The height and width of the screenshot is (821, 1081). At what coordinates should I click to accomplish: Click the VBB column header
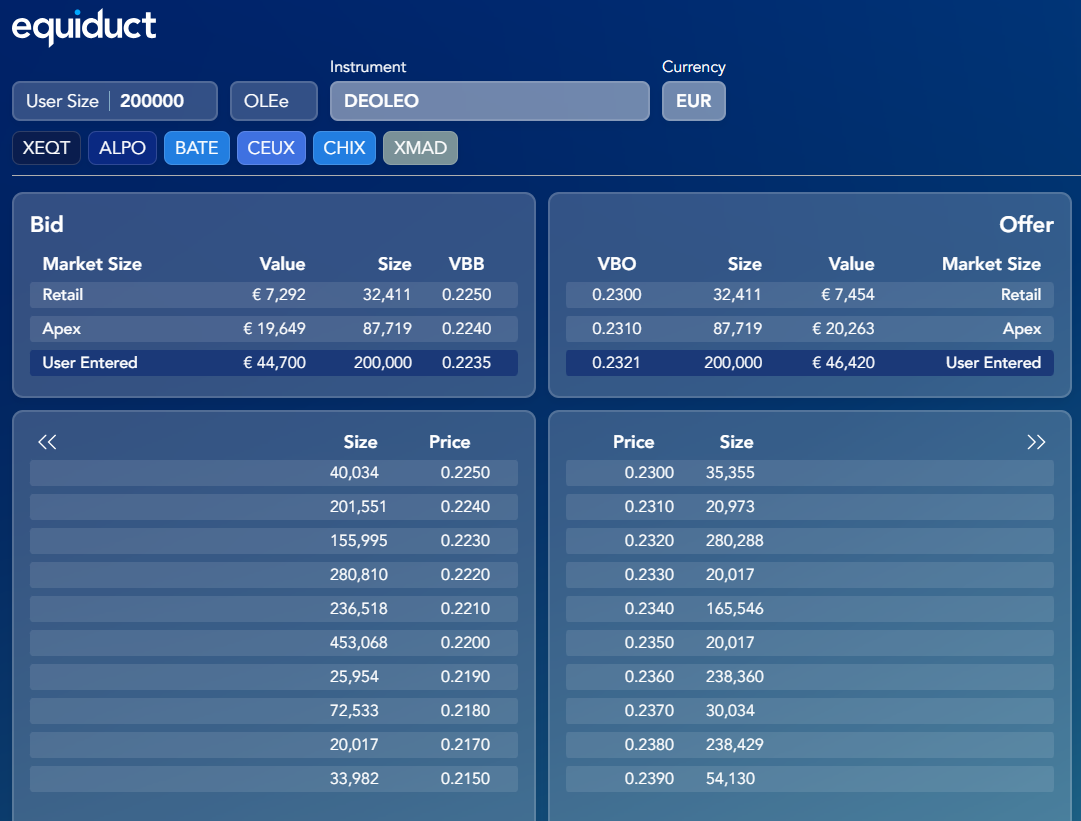pyautogui.click(x=466, y=264)
